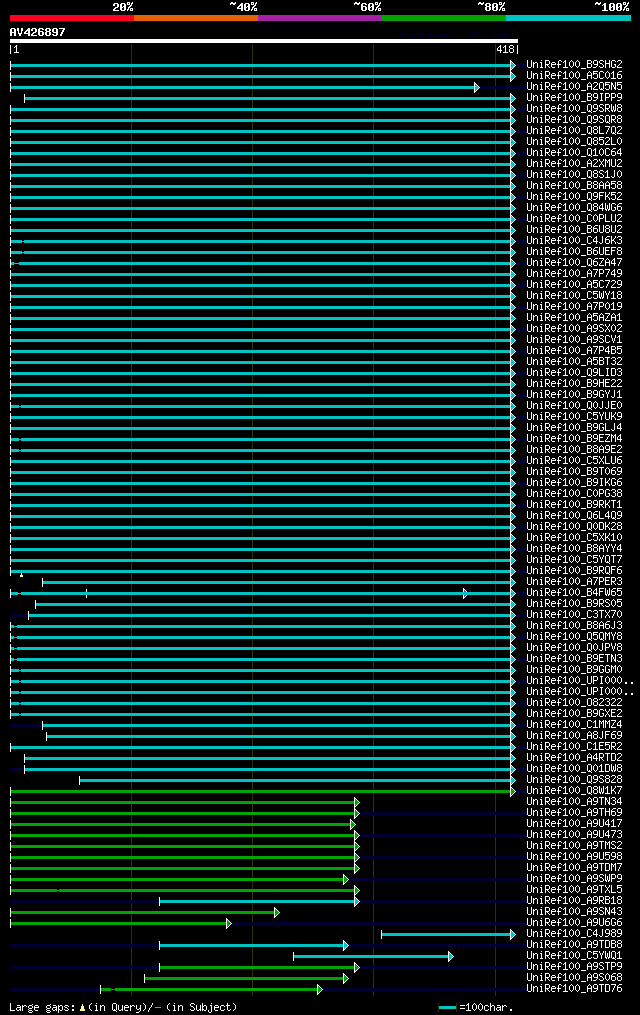Select label UniRef100_Q6L4Q9
The width and height of the screenshot is (640, 1015).
pyautogui.click(x=574, y=516)
